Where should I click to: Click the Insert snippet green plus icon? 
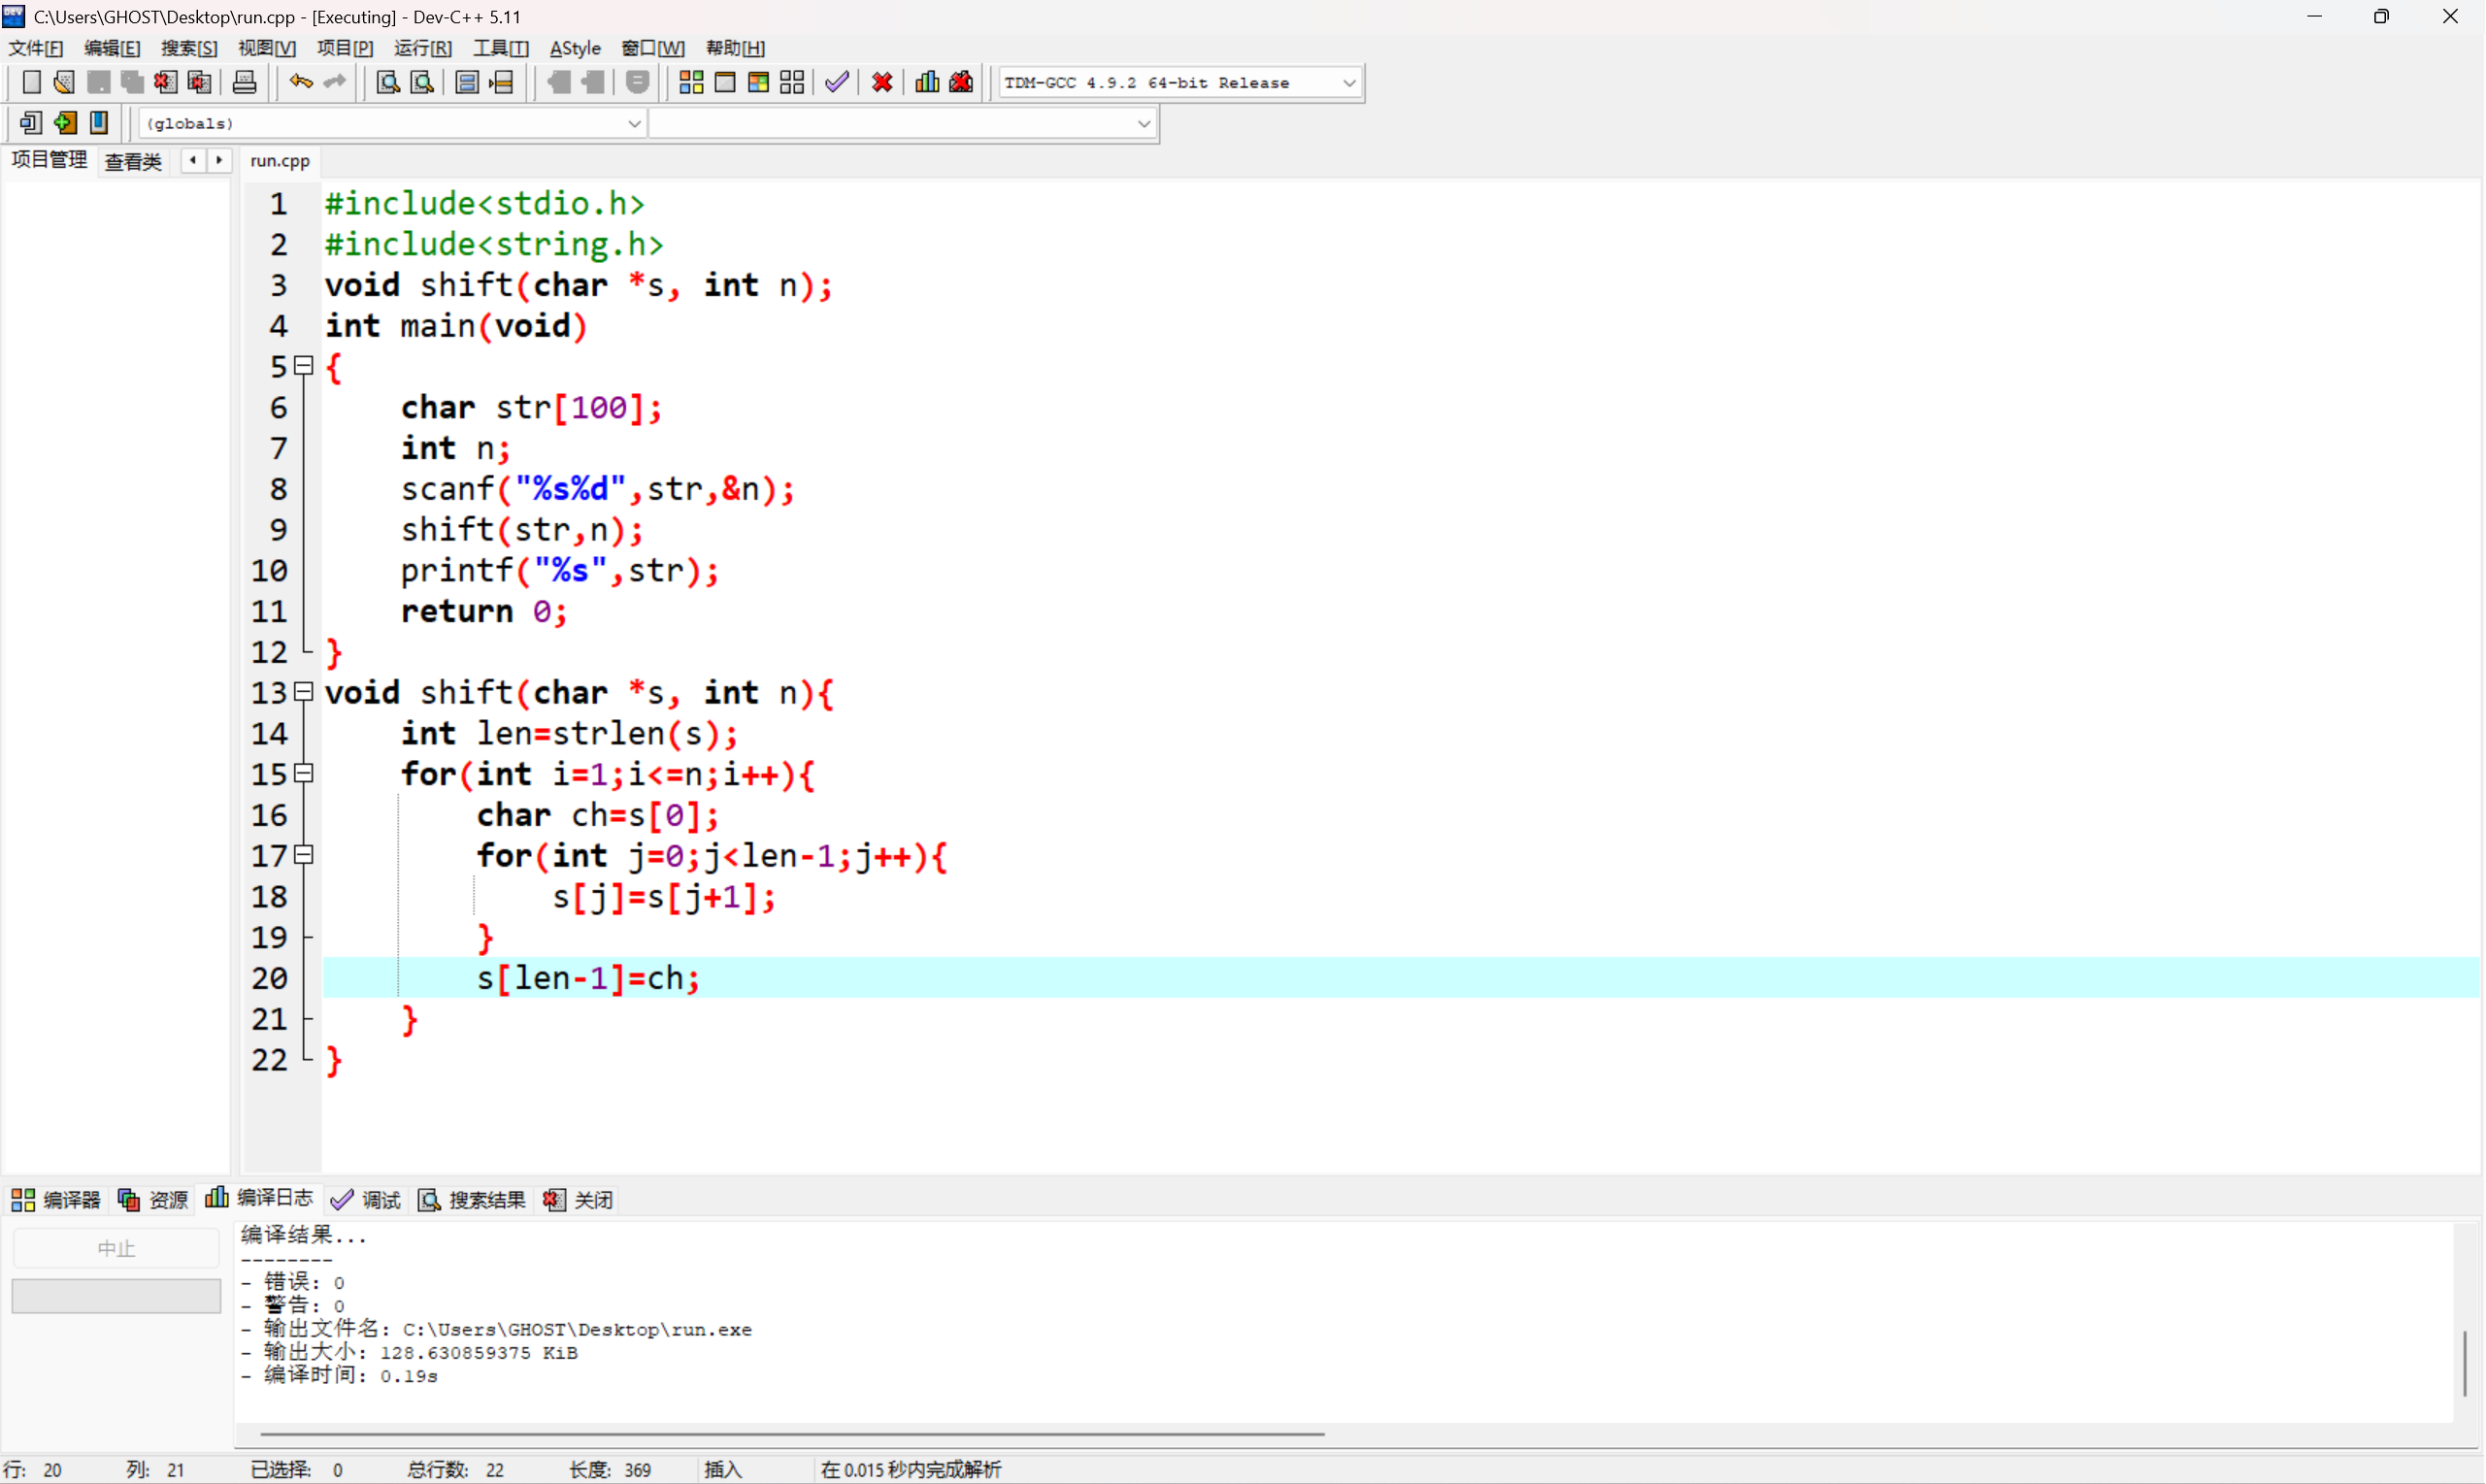[x=66, y=123]
